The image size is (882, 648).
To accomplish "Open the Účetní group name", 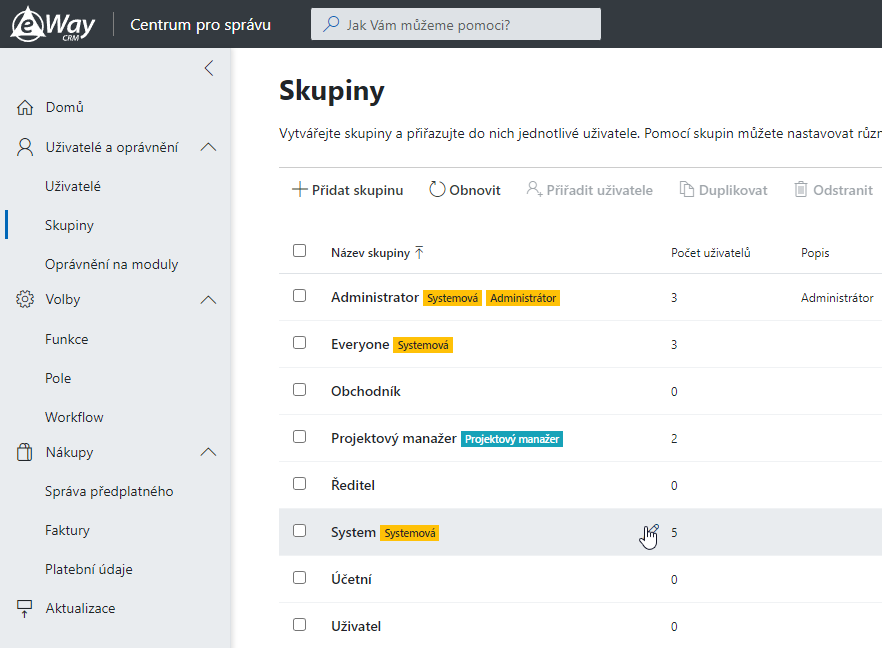I will (x=351, y=579).
